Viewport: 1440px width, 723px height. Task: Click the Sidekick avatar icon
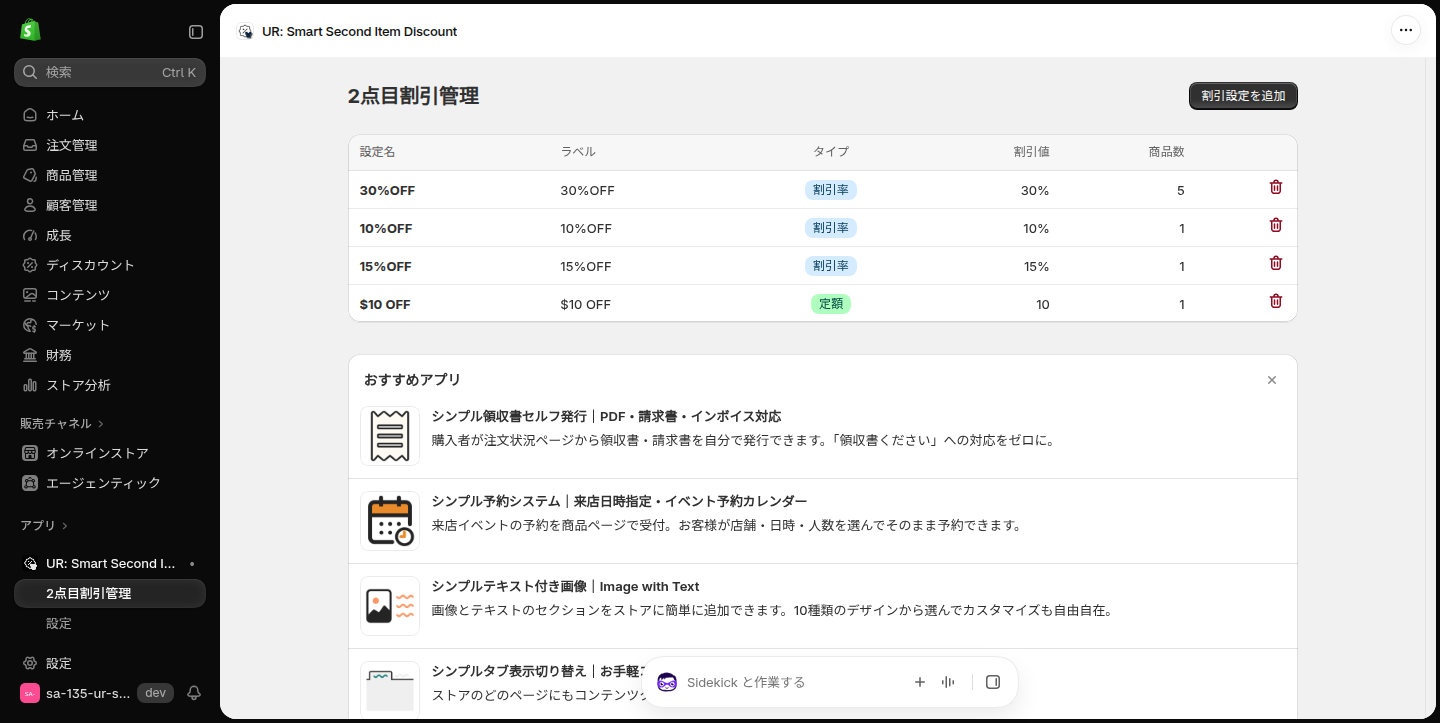pyautogui.click(x=667, y=682)
